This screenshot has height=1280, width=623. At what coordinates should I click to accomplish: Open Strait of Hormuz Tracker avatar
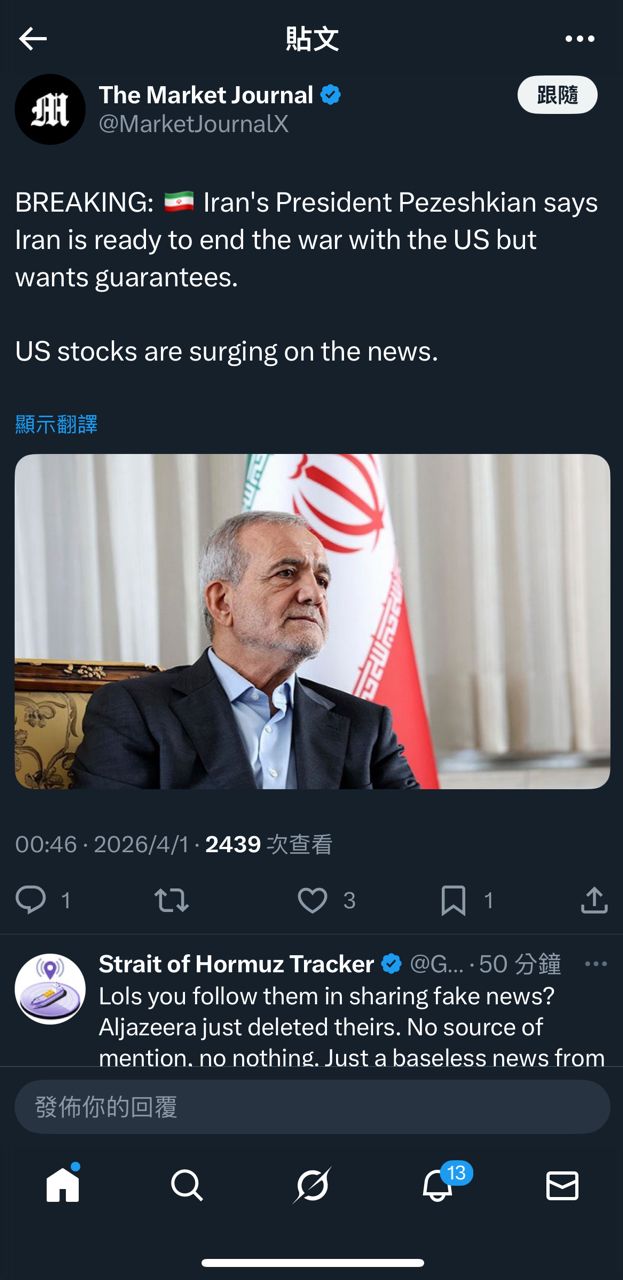point(50,989)
